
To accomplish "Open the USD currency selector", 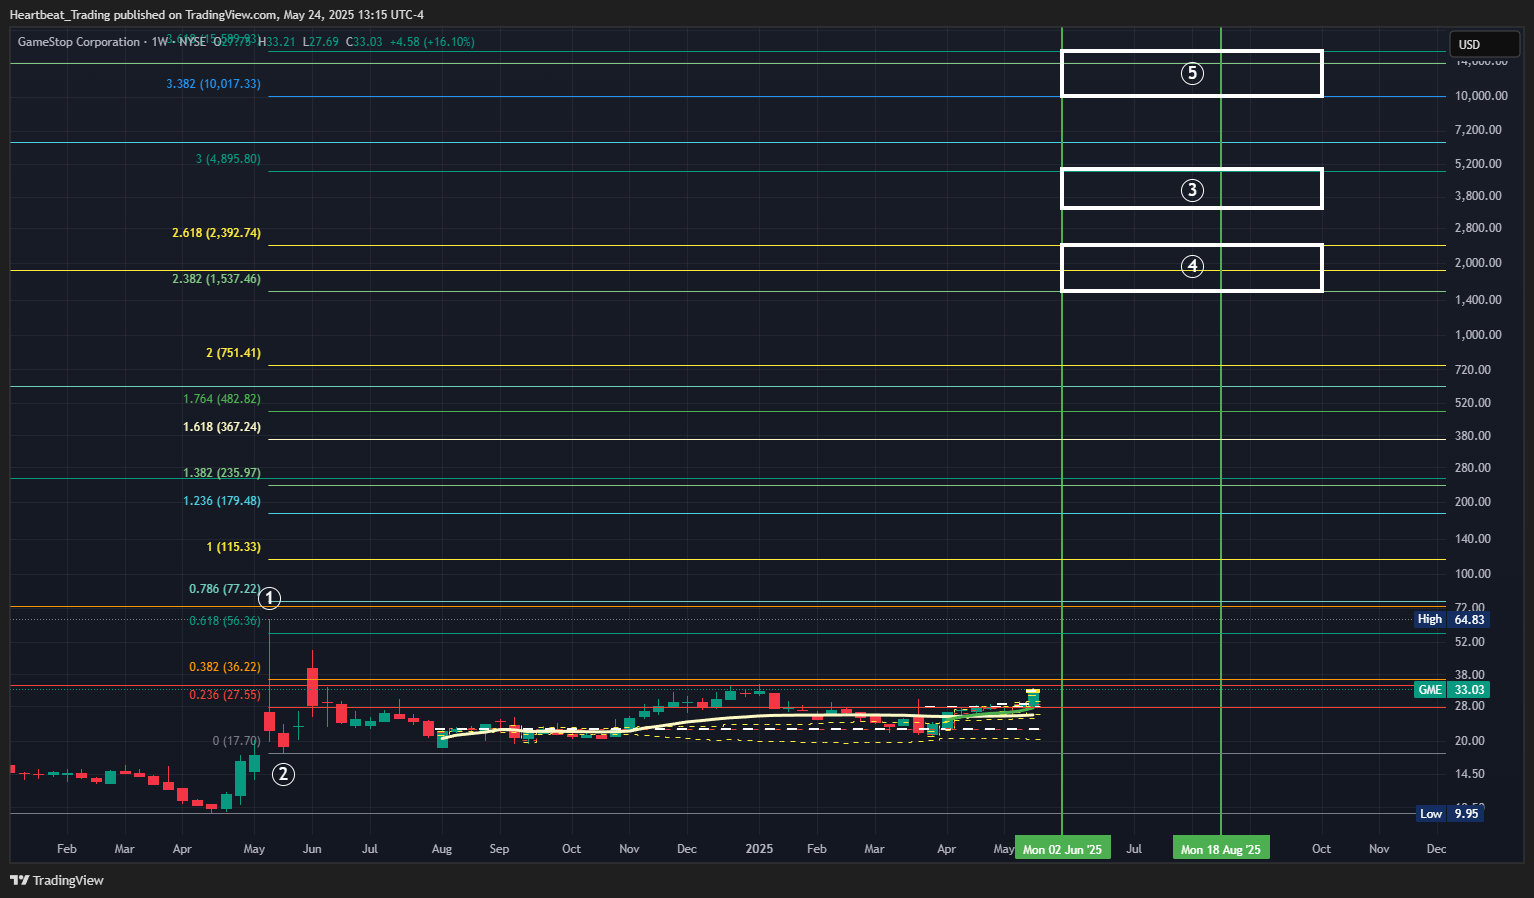I will [1485, 44].
